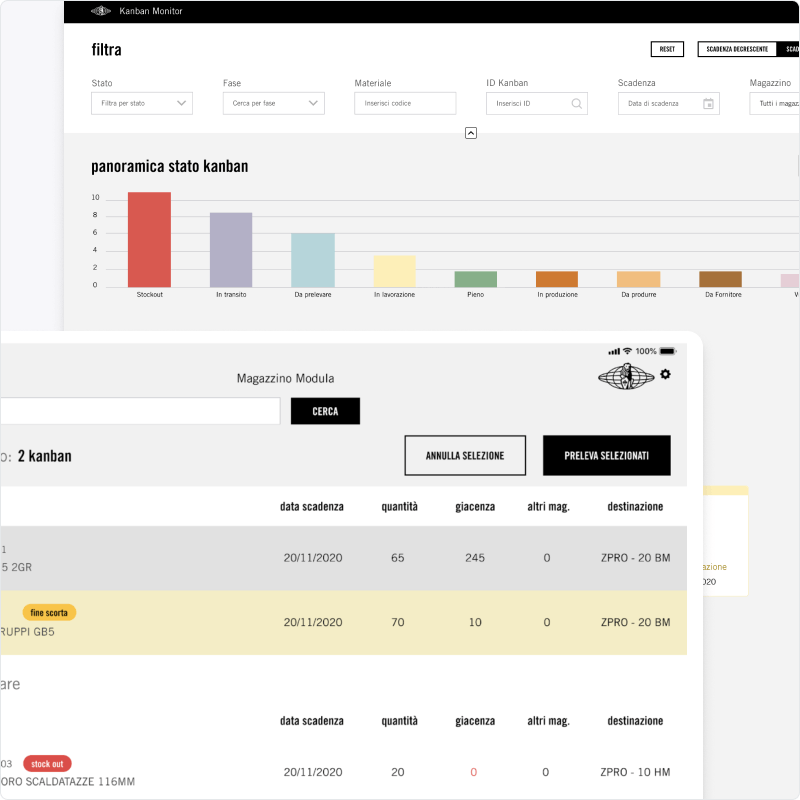
Task: Click the Kanban Monitor logo icon
Action: tap(99, 11)
